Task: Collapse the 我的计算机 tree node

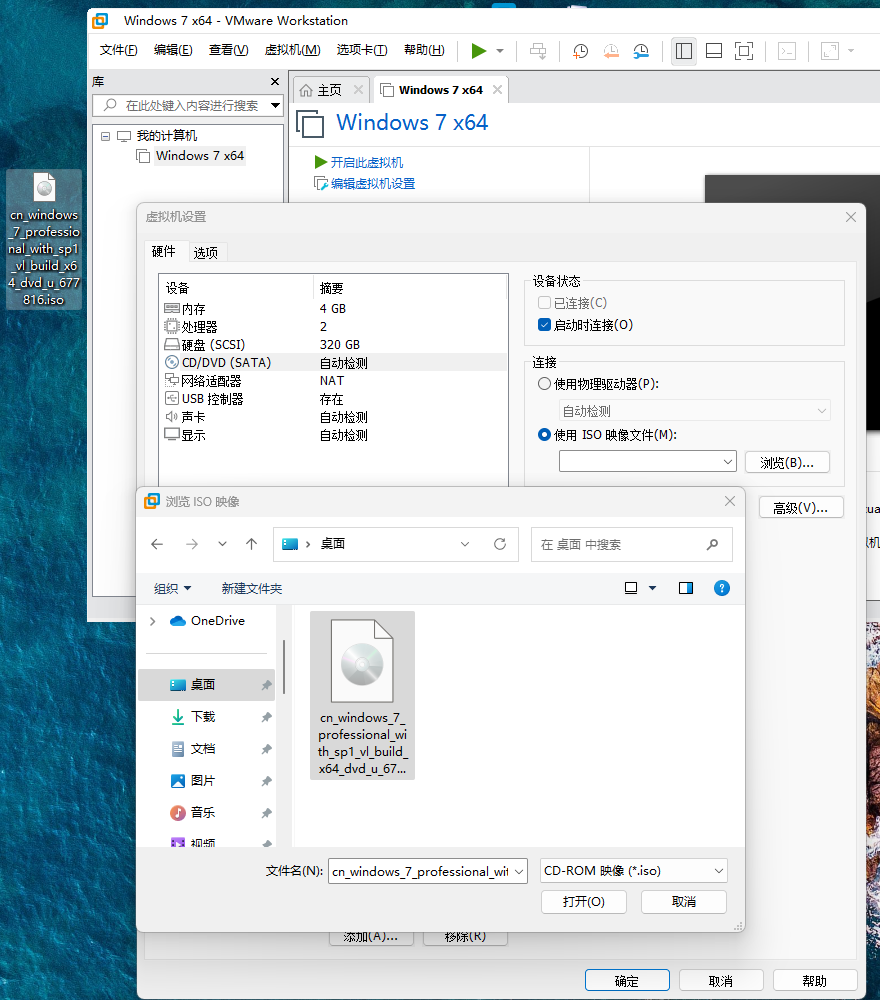Action: (105, 136)
